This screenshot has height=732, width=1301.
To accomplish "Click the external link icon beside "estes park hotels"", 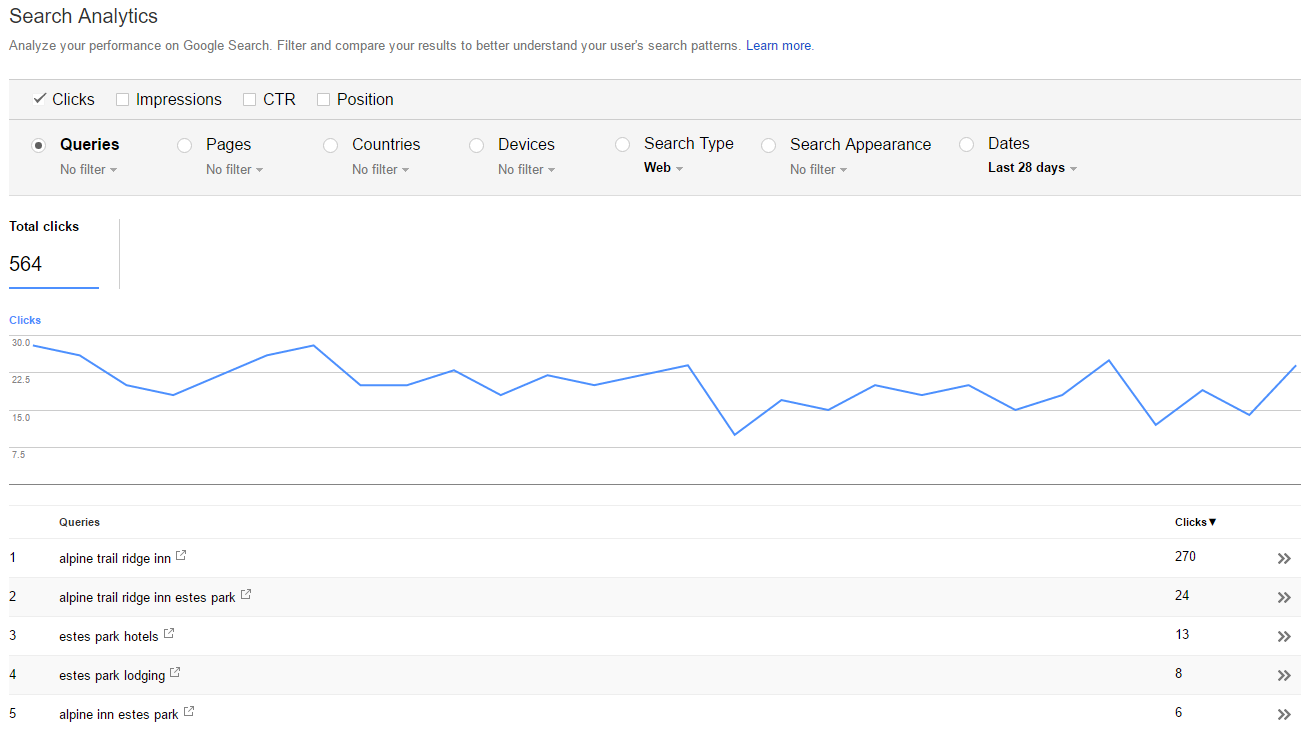I will tap(168, 631).
